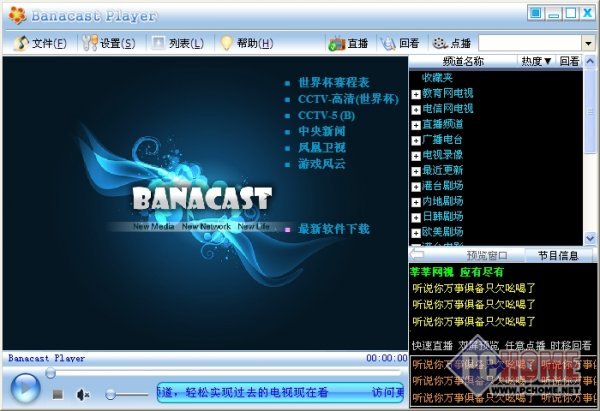Image resolution: width=600 pixels, height=411 pixels.
Task: Click the 回看 column header
Action: coord(569,61)
